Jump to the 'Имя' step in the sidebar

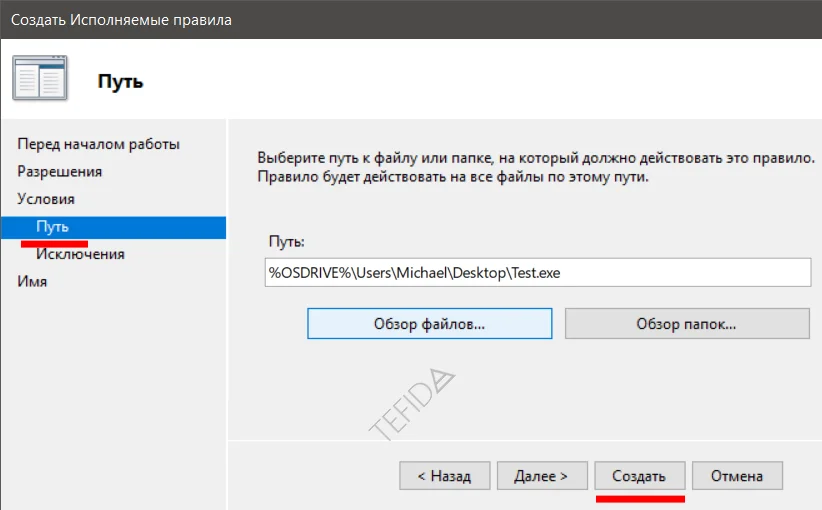point(32,282)
